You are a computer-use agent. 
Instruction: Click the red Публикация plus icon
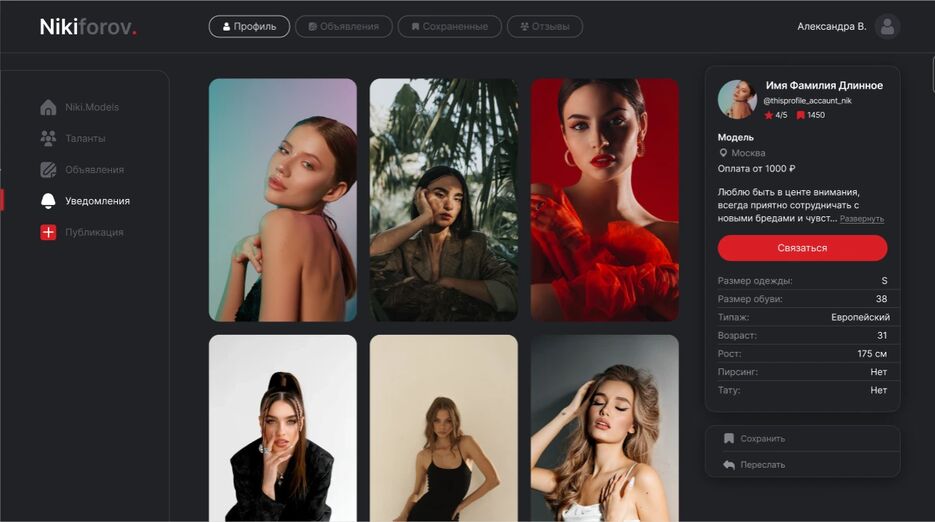point(48,232)
